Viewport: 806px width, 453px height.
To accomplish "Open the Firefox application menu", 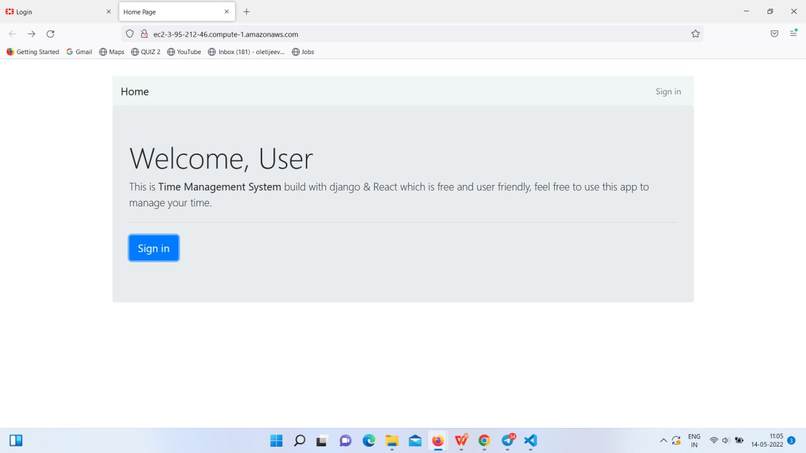I will pyautogui.click(x=794, y=33).
